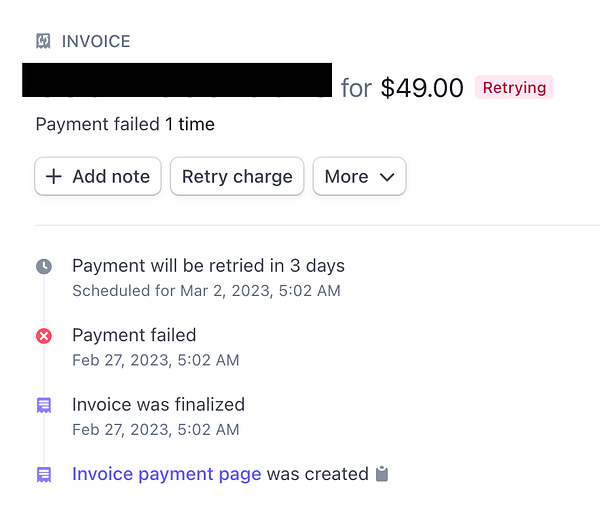This screenshot has width=600, height=520.
Task: Open the More dropdown menu
Action: pos(359,177)
